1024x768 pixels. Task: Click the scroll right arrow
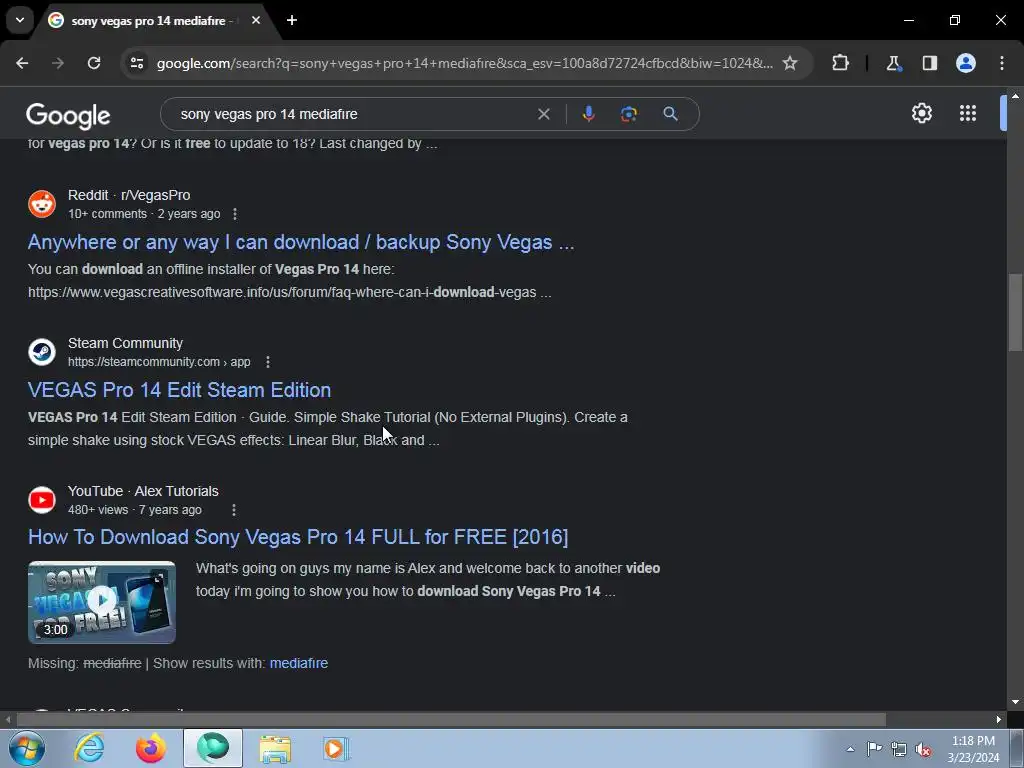999,720
